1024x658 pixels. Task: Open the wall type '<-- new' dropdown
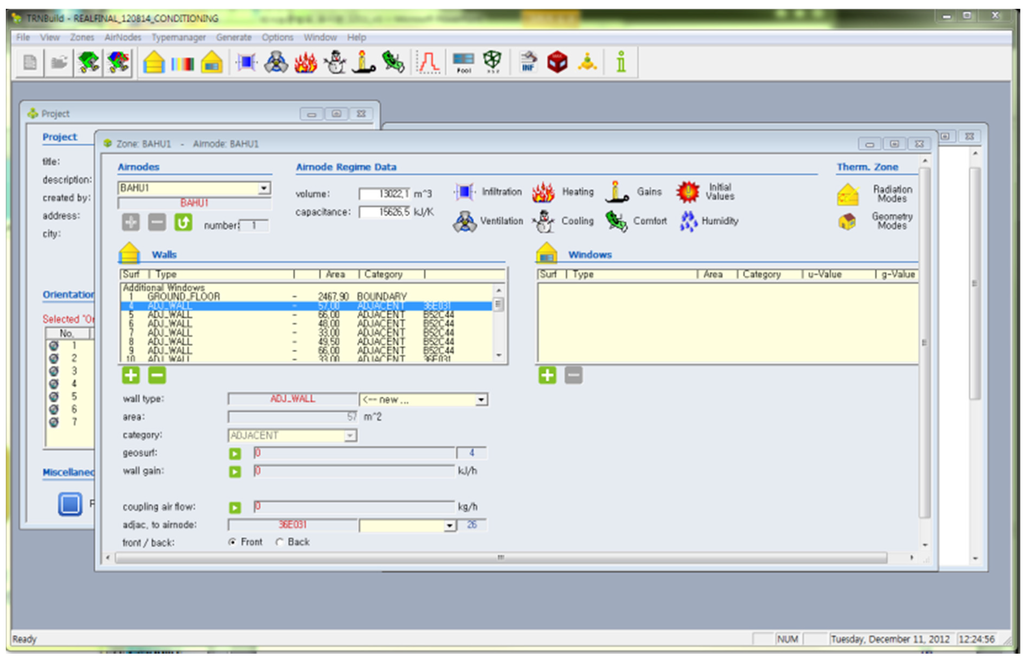pos(481,400)
